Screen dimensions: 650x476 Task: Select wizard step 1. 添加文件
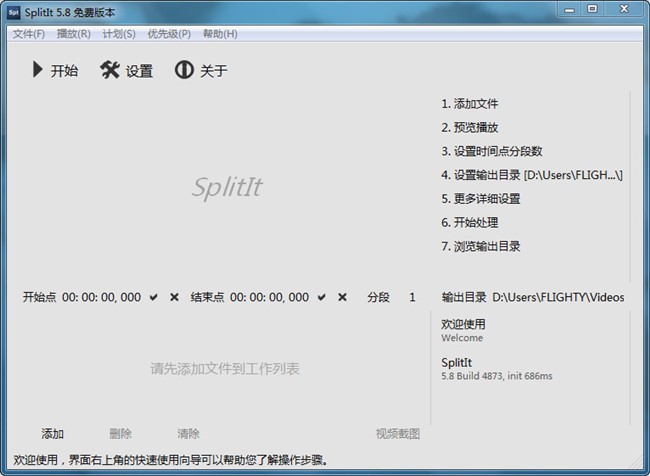point(470,104)
